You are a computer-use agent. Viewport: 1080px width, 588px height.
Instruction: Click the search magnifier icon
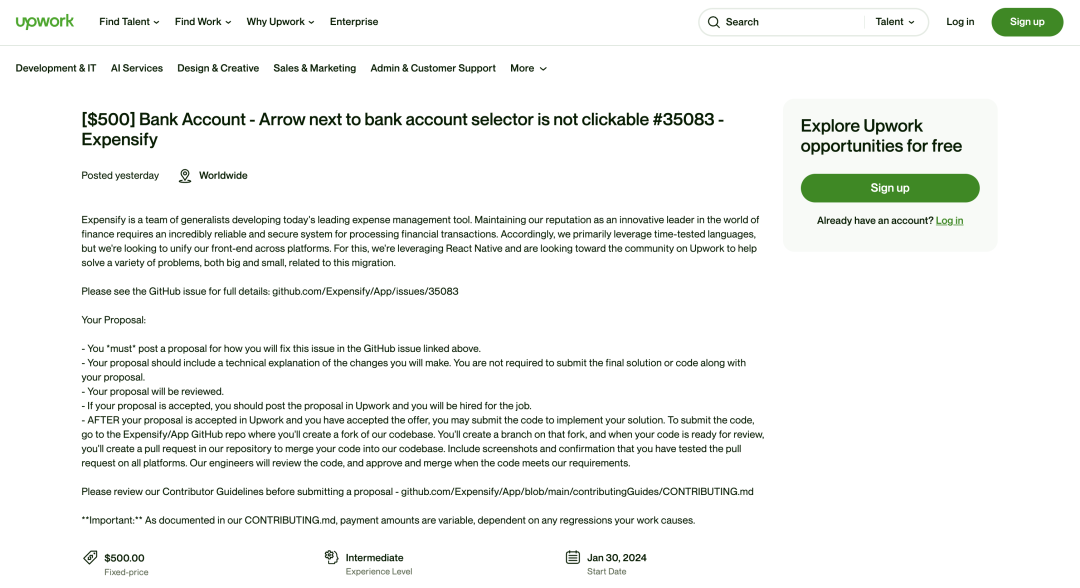(714, 22)
